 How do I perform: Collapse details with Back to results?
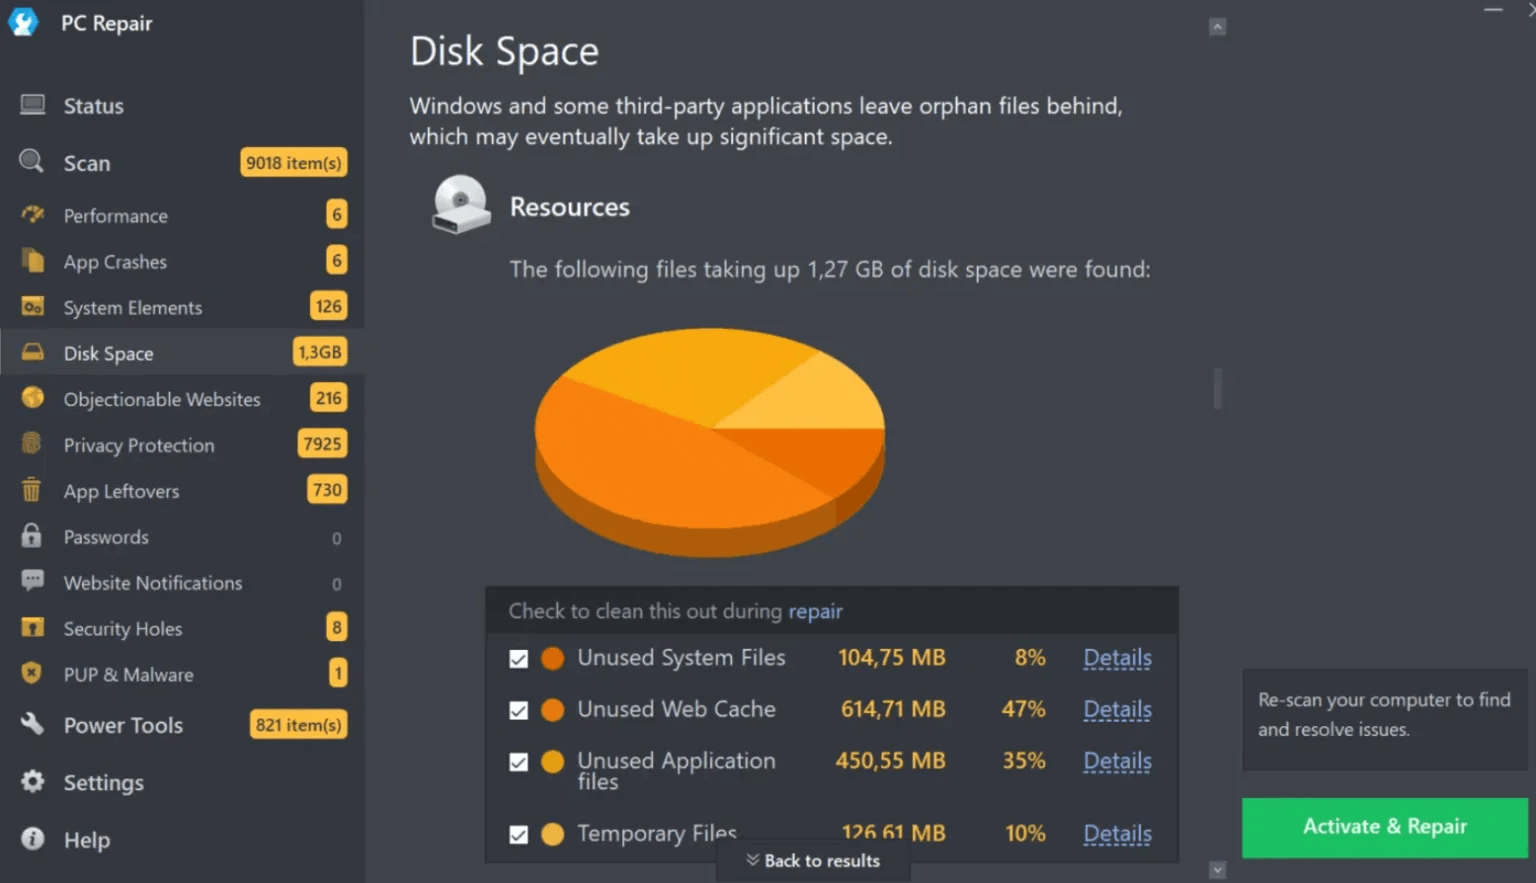pos(813,861)
